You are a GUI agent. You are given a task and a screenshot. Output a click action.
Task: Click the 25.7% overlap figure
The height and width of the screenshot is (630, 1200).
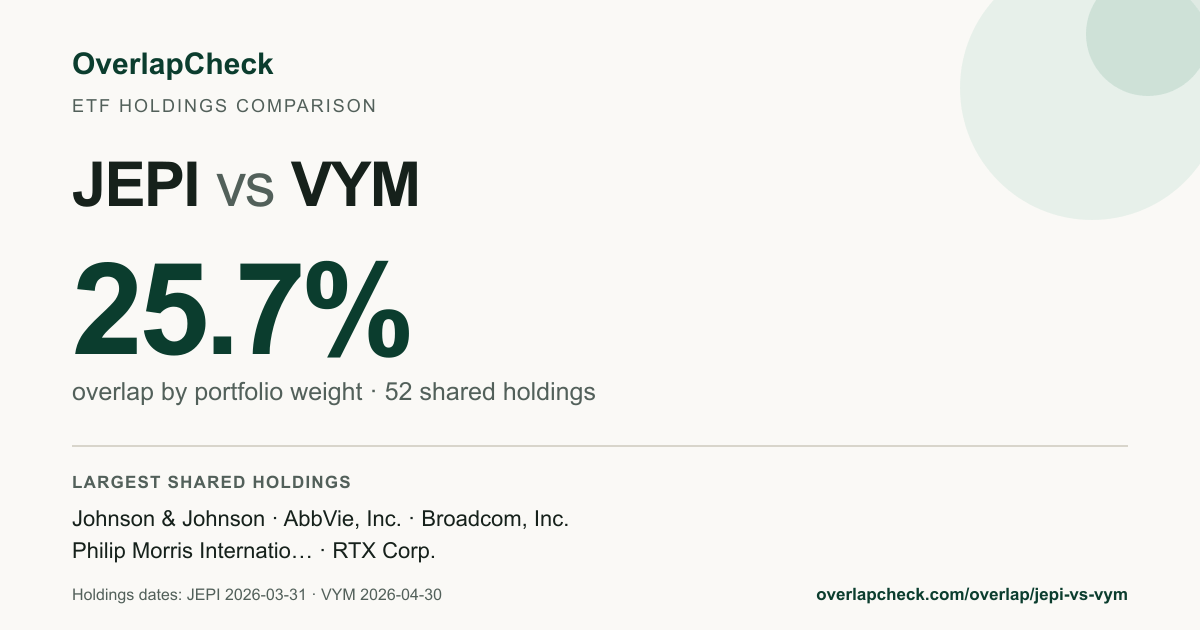pyautogui.click(x=242, y=309)
